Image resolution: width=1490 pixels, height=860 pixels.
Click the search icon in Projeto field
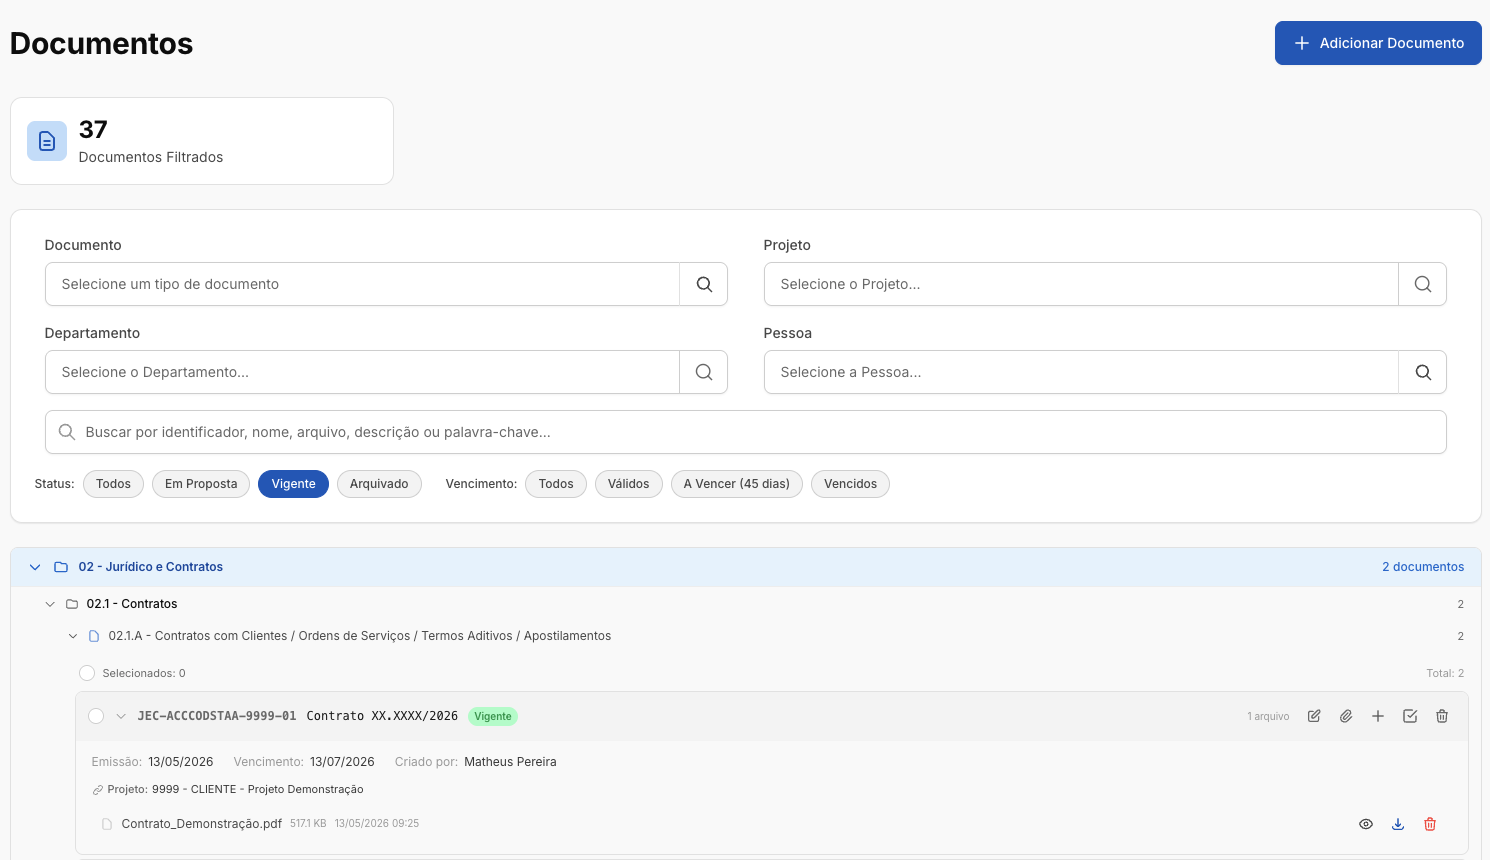[1423, 284]
